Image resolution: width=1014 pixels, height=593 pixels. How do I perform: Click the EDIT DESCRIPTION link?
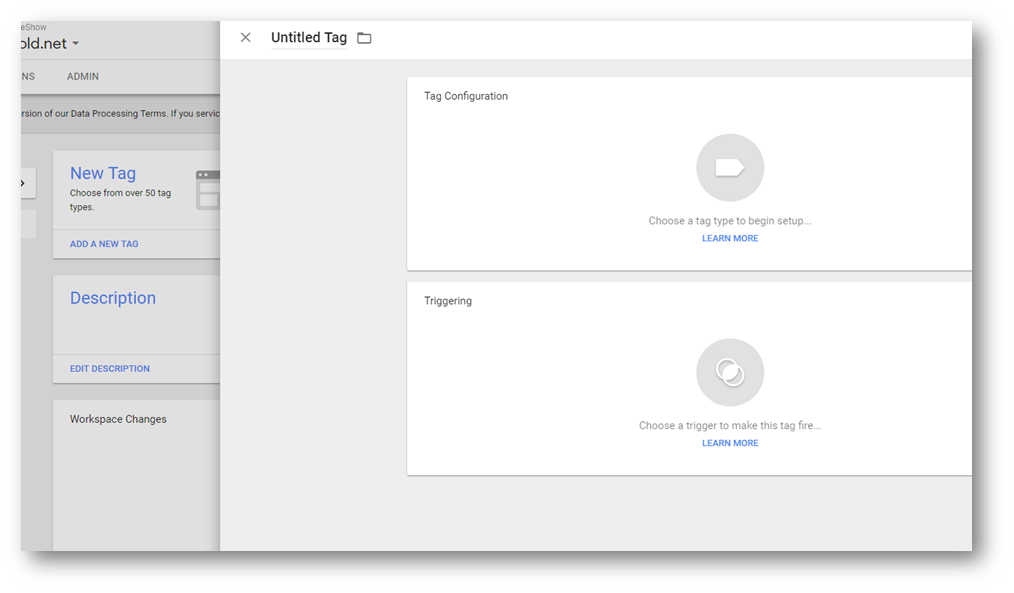(x=110, y=369)
